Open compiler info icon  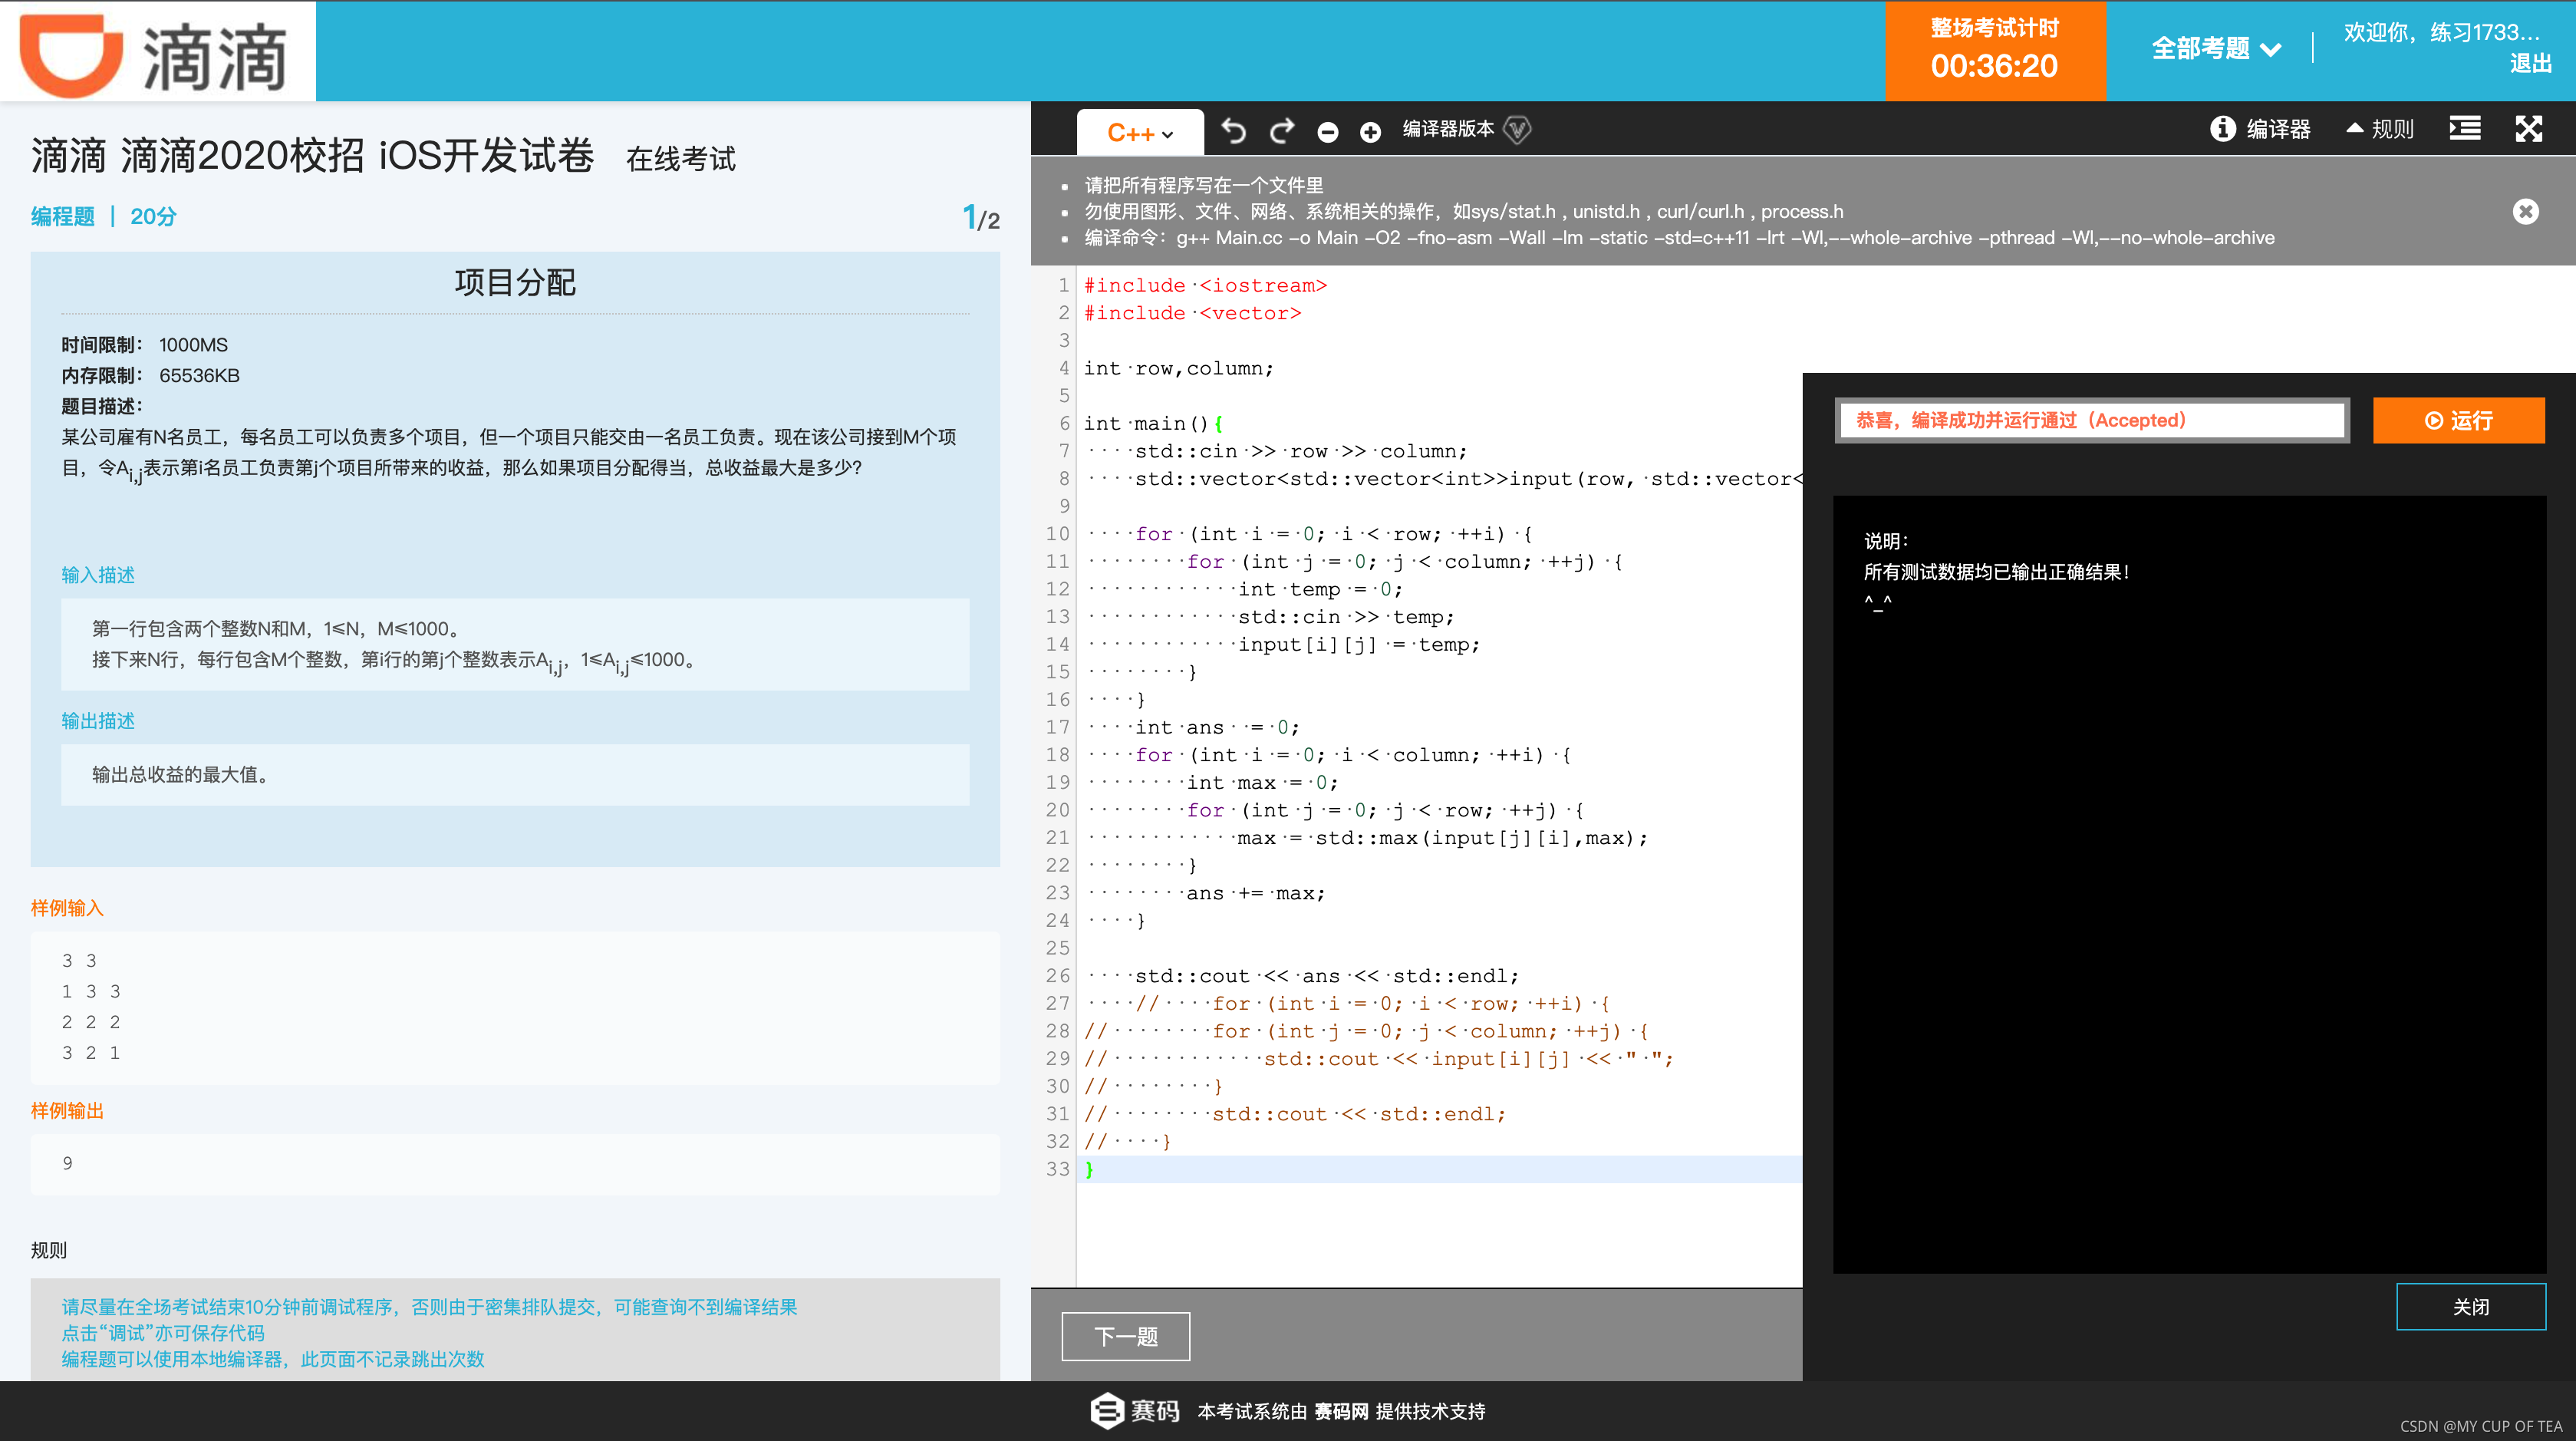pos(2222,129)
